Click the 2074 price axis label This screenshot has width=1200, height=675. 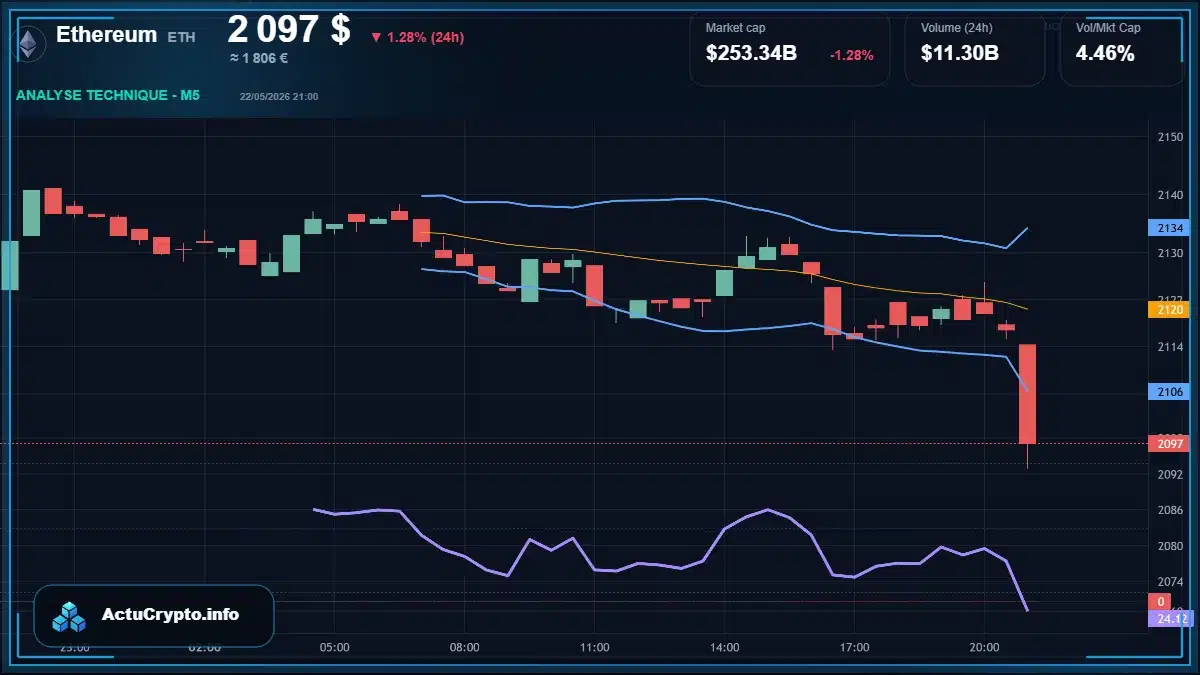click(1169, 582)
